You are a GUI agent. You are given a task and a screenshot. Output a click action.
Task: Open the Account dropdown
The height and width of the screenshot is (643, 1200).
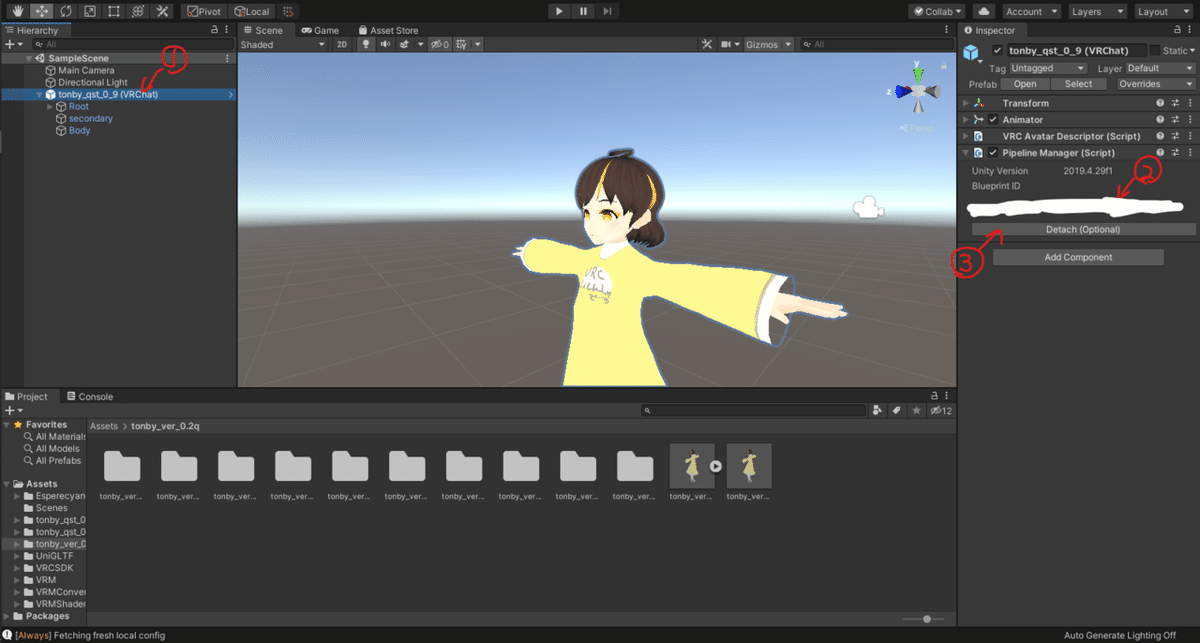point(1029,11)
